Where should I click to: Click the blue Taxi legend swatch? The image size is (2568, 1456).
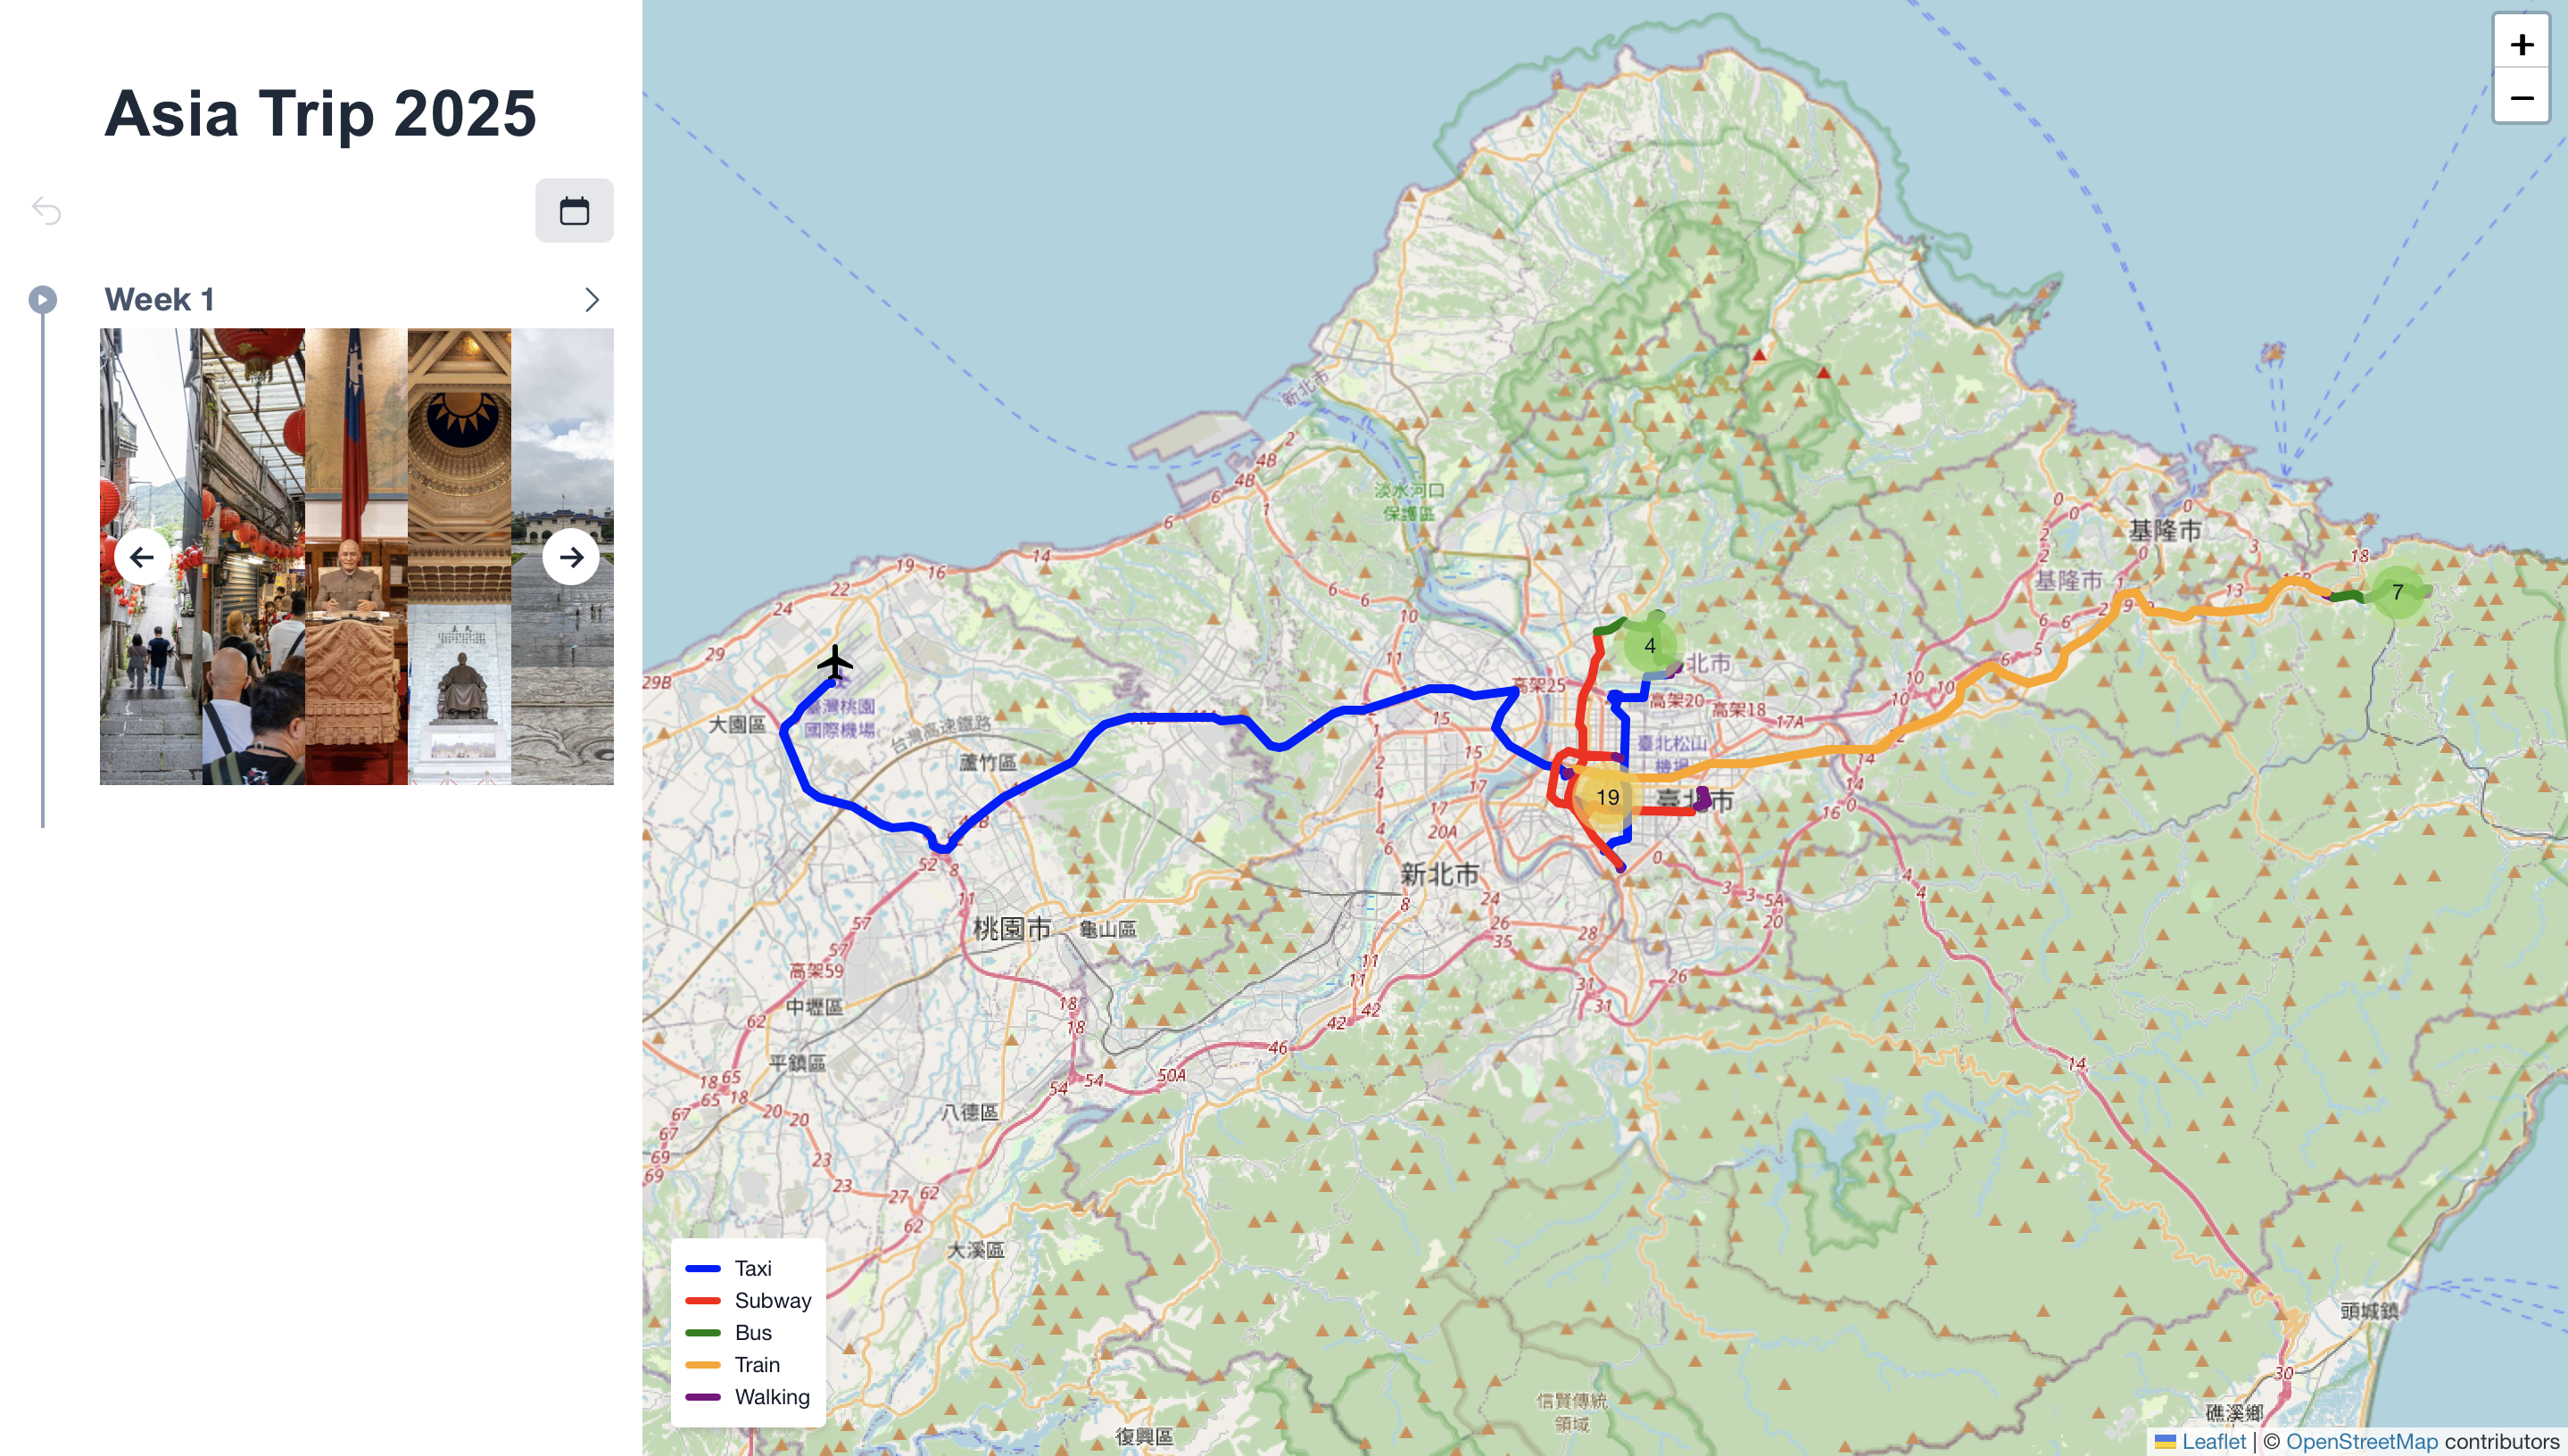703,1268
